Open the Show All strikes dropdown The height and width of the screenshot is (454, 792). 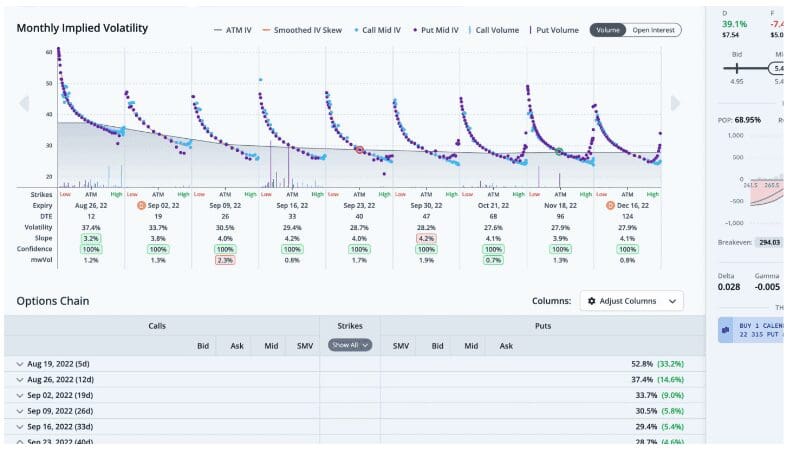click(x=350, y=345)
